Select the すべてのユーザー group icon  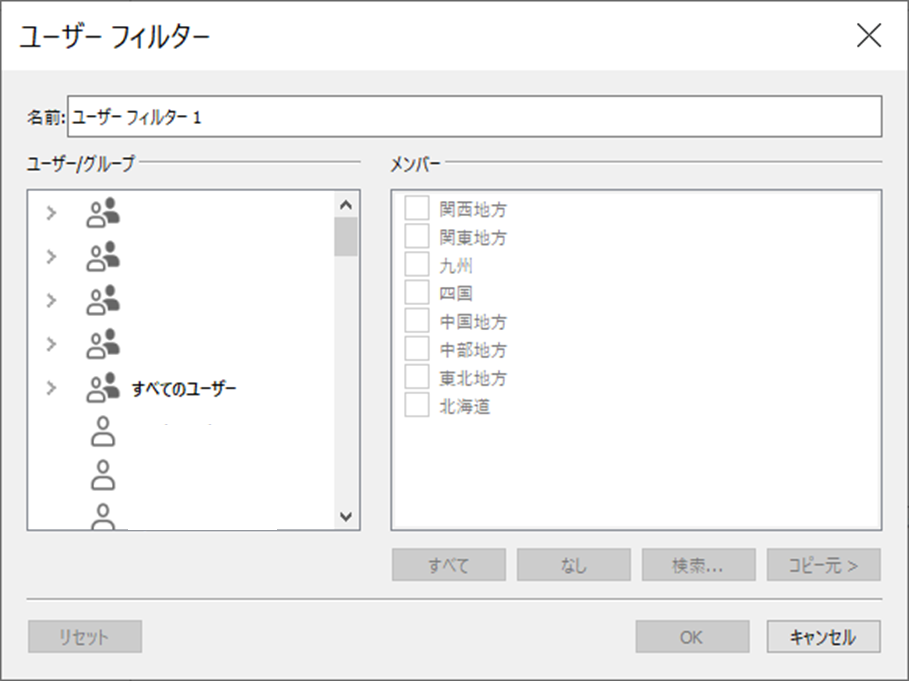[x=103, y=388]
